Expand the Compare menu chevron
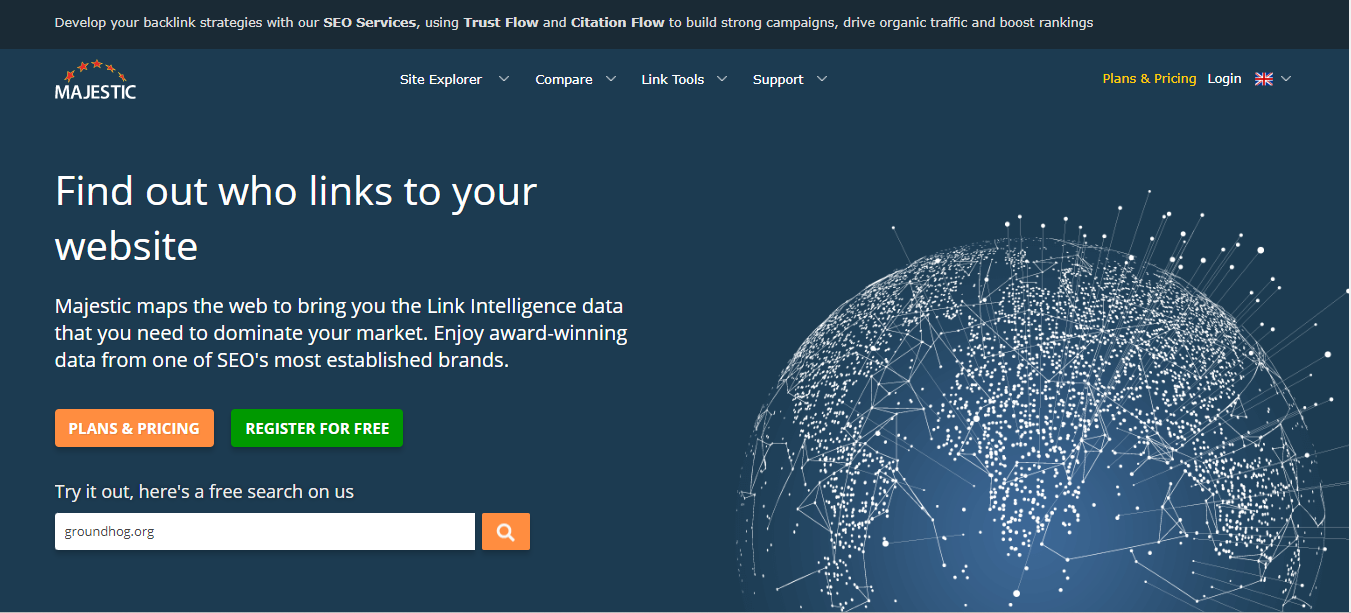Viewport: 1351px width, 613px height. pyautogui.click(x=610, y=79)
